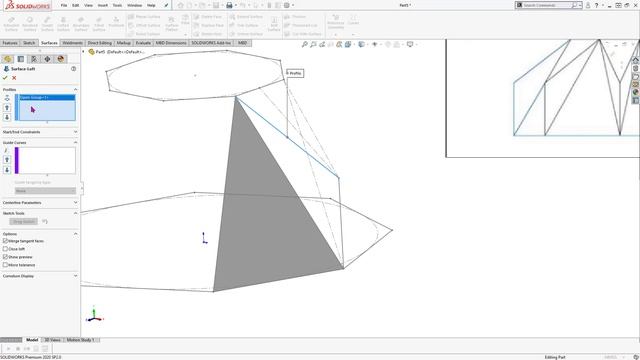
Task: Move selected profile down arrow button
Action: coord(7,117)
